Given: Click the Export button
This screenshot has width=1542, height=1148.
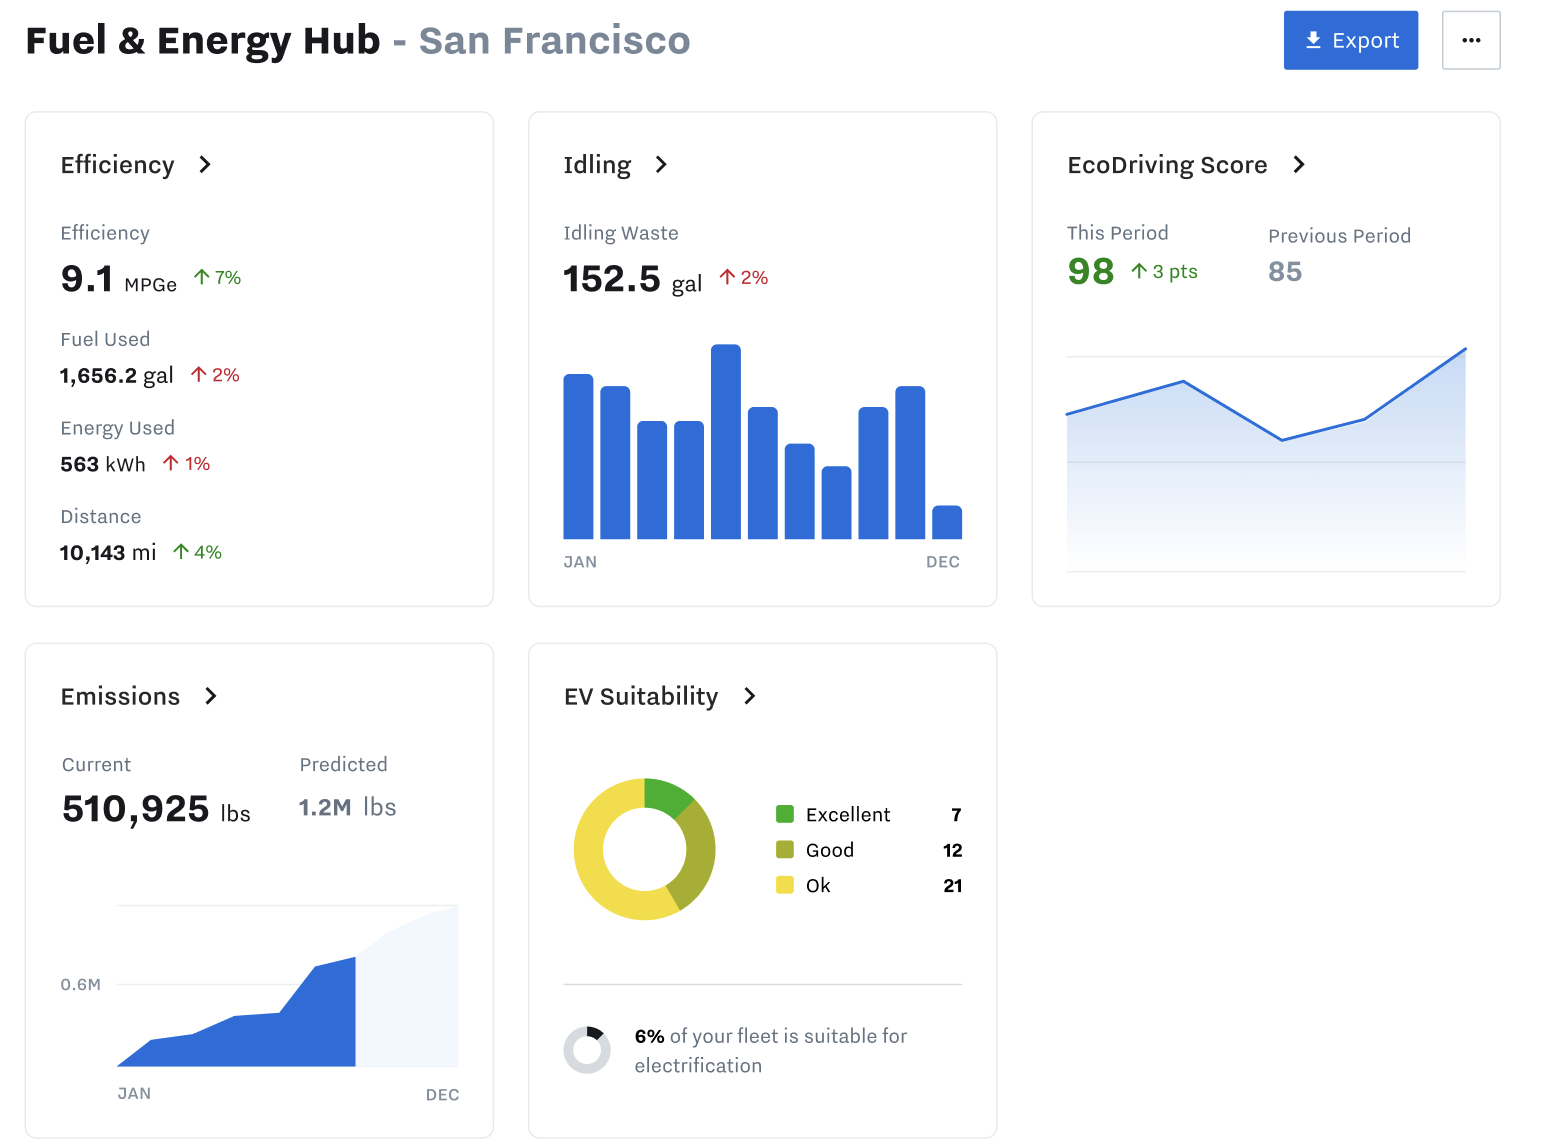Looking at the screenshot, I should click(x=1351, y=39).
